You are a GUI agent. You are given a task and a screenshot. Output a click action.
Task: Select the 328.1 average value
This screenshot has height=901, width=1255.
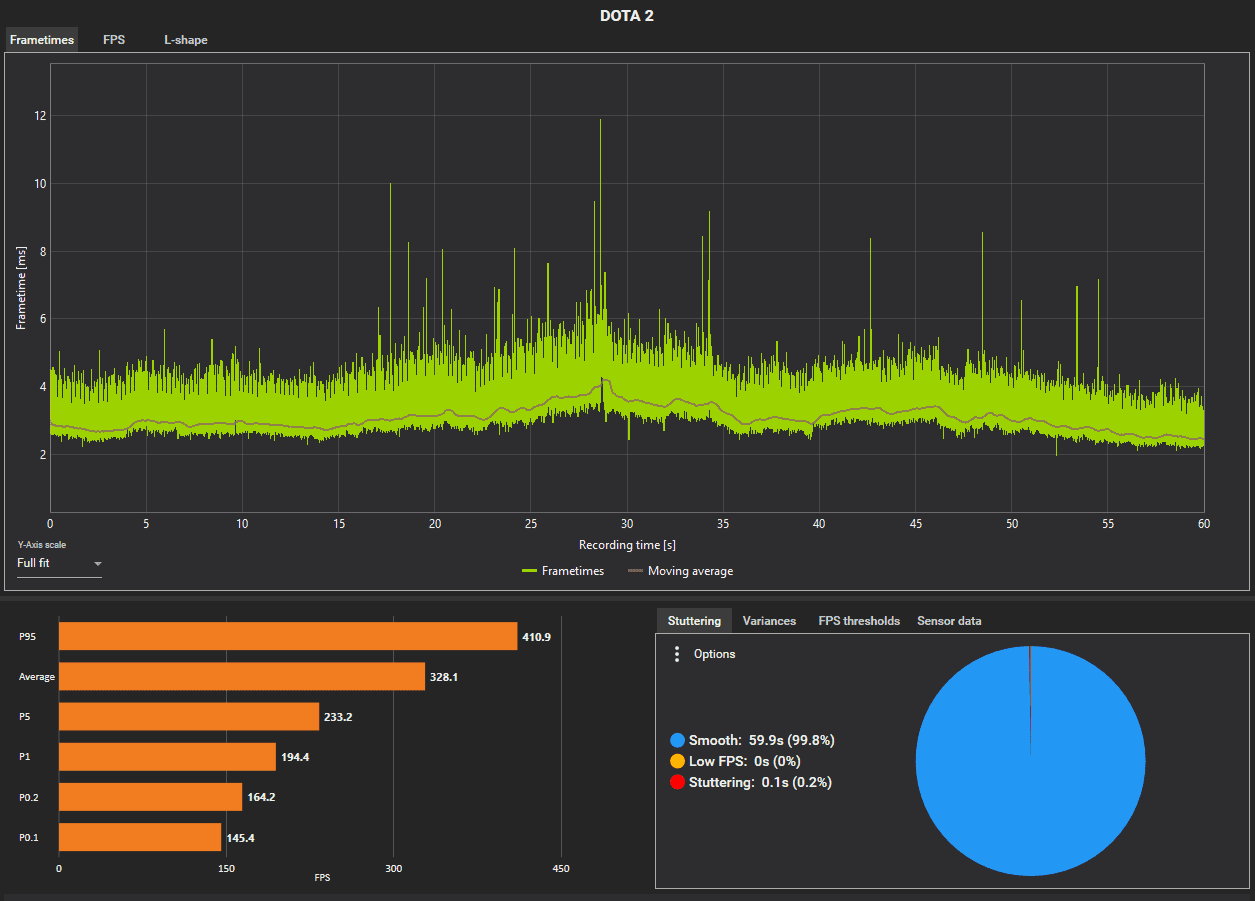click(444, 677)
